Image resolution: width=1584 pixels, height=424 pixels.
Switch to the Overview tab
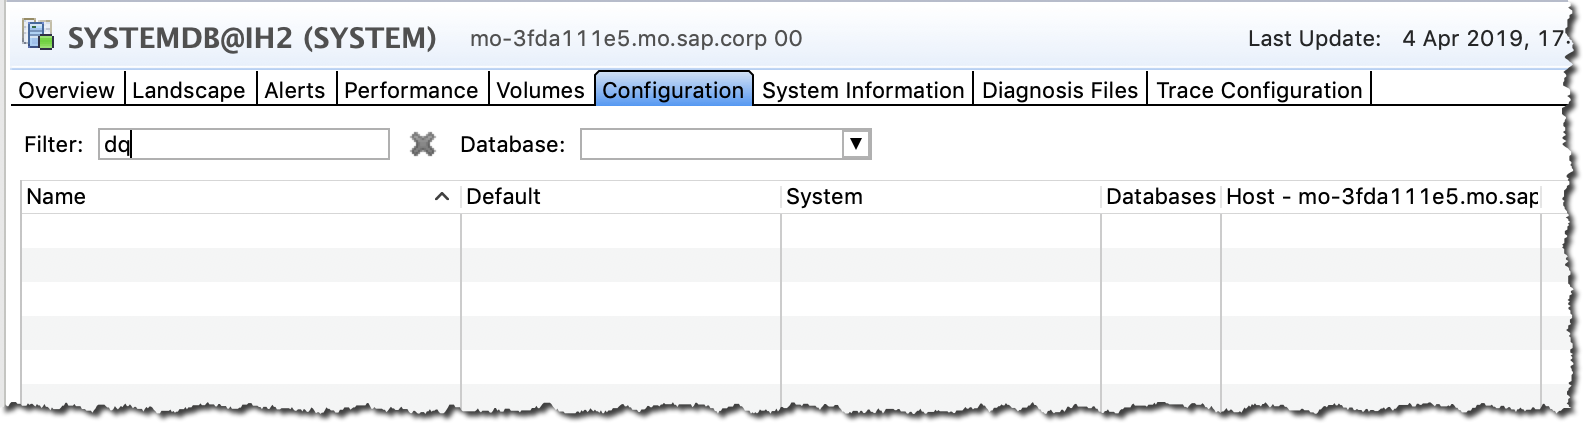[x=67, y=90]
